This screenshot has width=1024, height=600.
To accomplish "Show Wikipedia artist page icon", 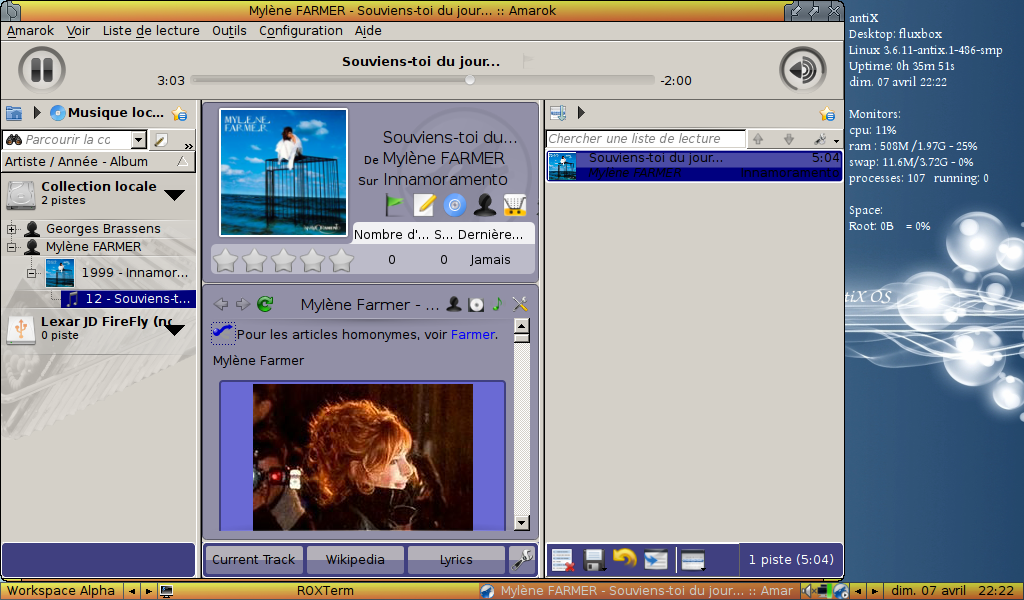I will point(454,304).
